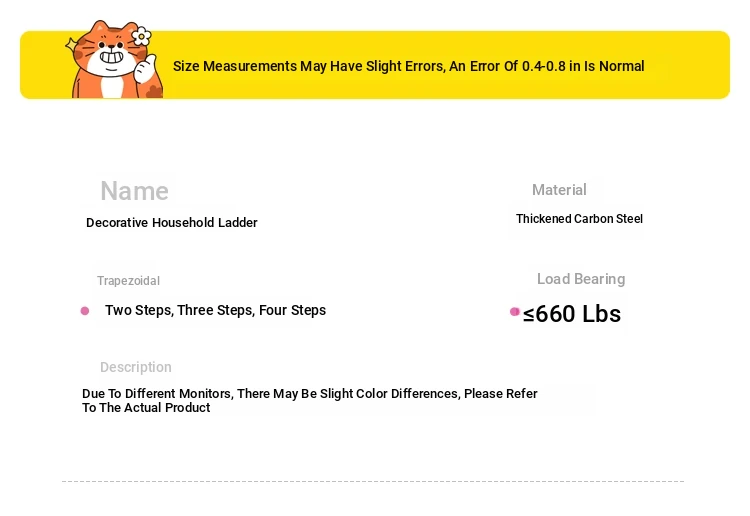Click the Name heading

pyautogui.click(x=134, y=191)
